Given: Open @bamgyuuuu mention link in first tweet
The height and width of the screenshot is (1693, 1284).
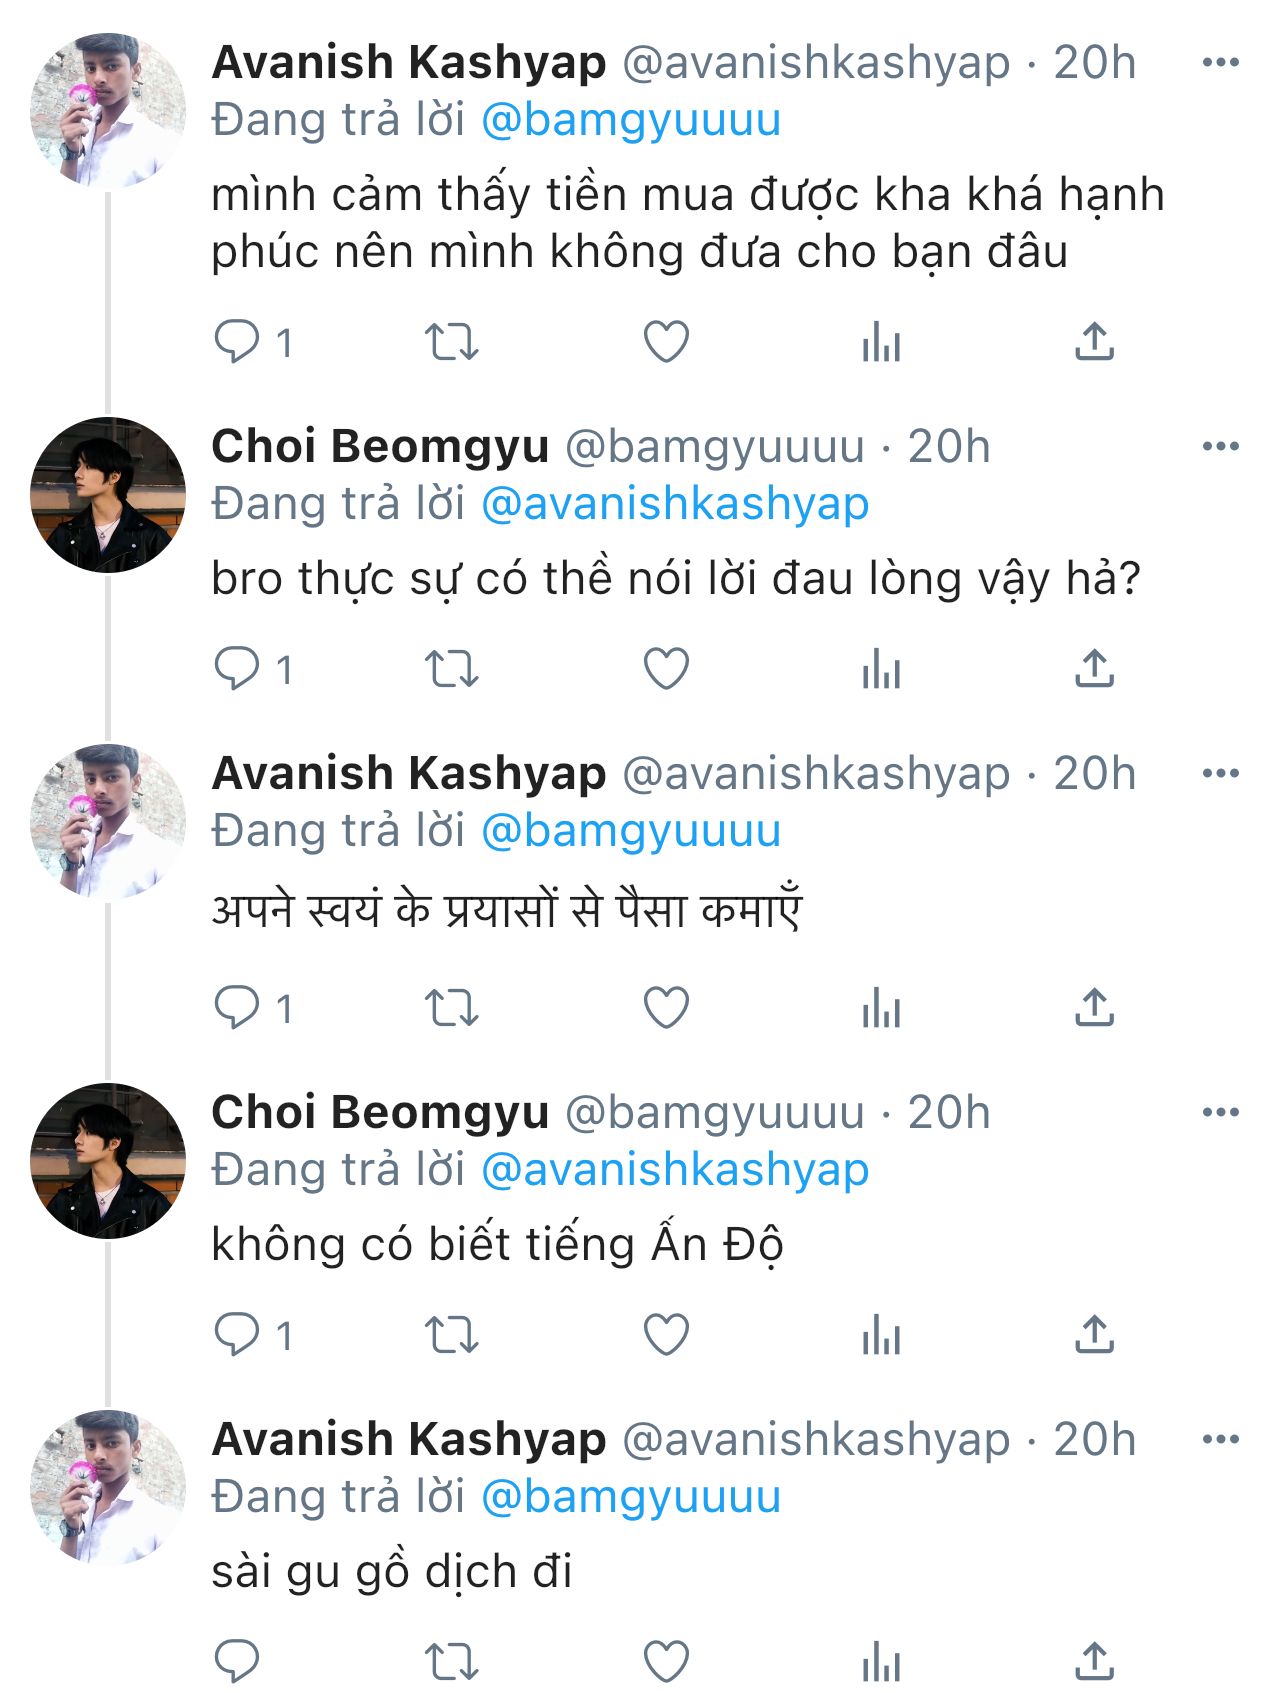Looking at the screenshot, I should click(631, 121).
